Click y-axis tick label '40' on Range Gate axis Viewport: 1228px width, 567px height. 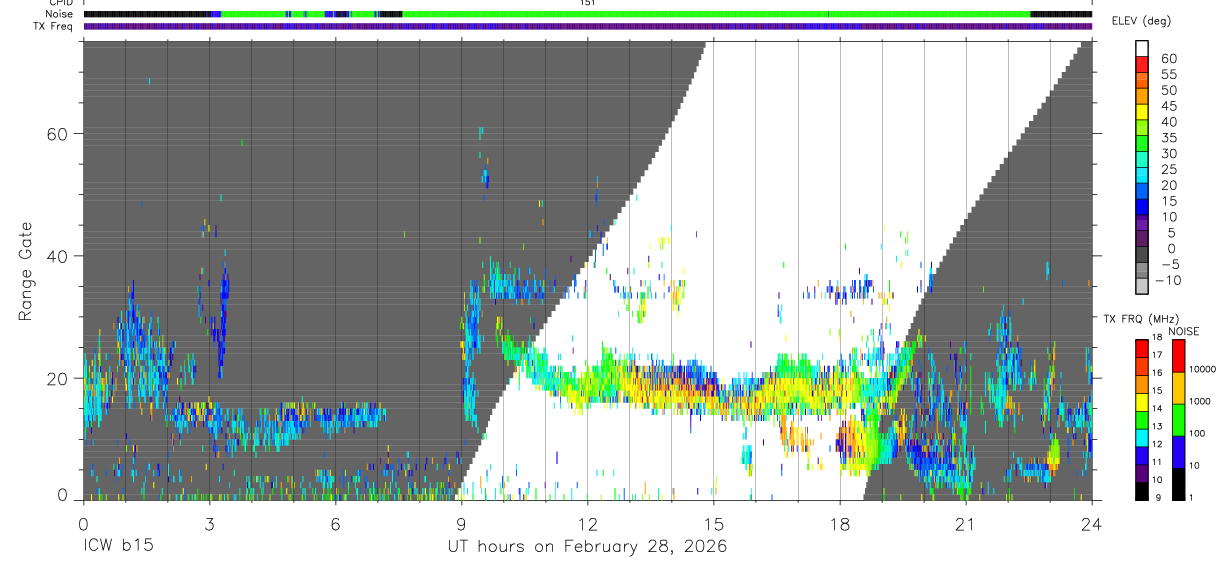pyautogui.click(x=57, y=256)
